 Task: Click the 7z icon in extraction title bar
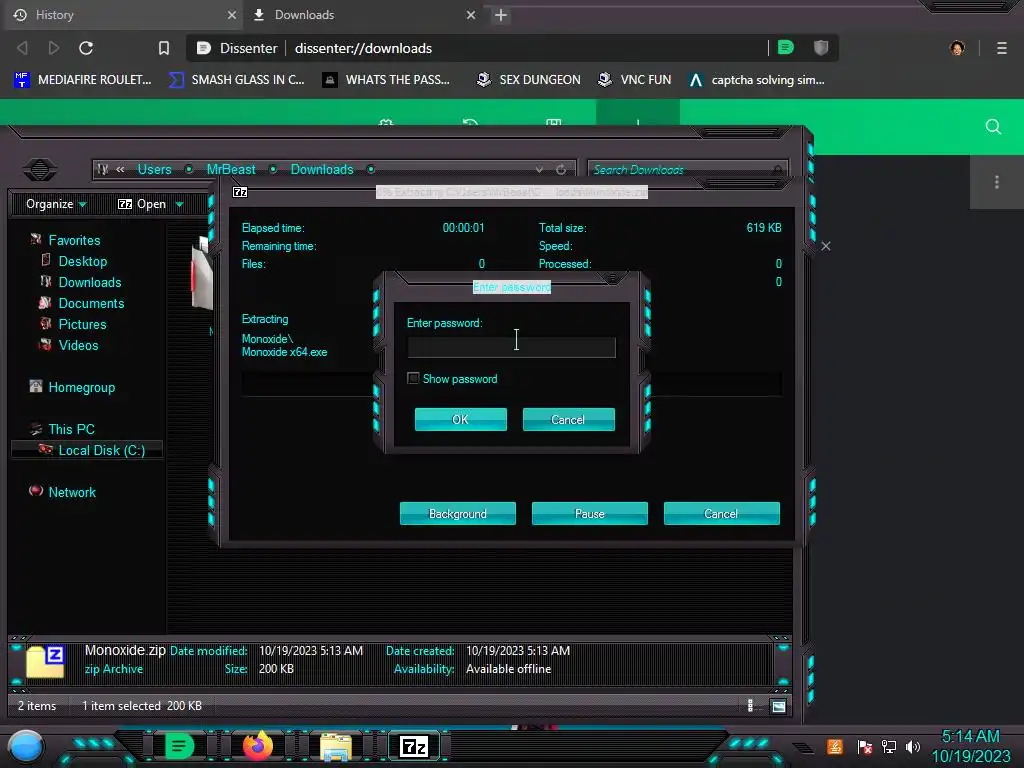click(240, 192)
